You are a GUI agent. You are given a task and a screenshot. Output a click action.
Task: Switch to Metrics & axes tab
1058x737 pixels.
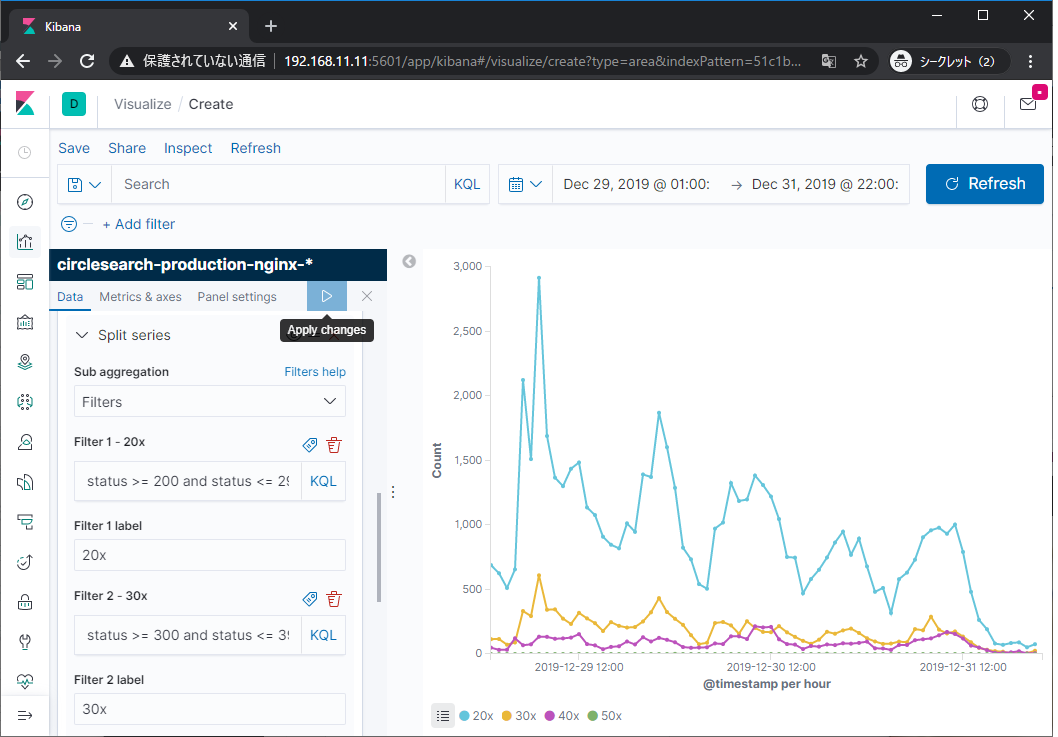(x=140, y=297)
